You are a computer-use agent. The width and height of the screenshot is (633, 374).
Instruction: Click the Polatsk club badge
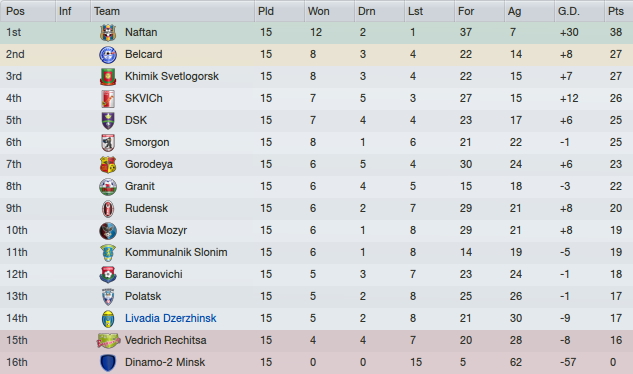[x=108, y=296]
